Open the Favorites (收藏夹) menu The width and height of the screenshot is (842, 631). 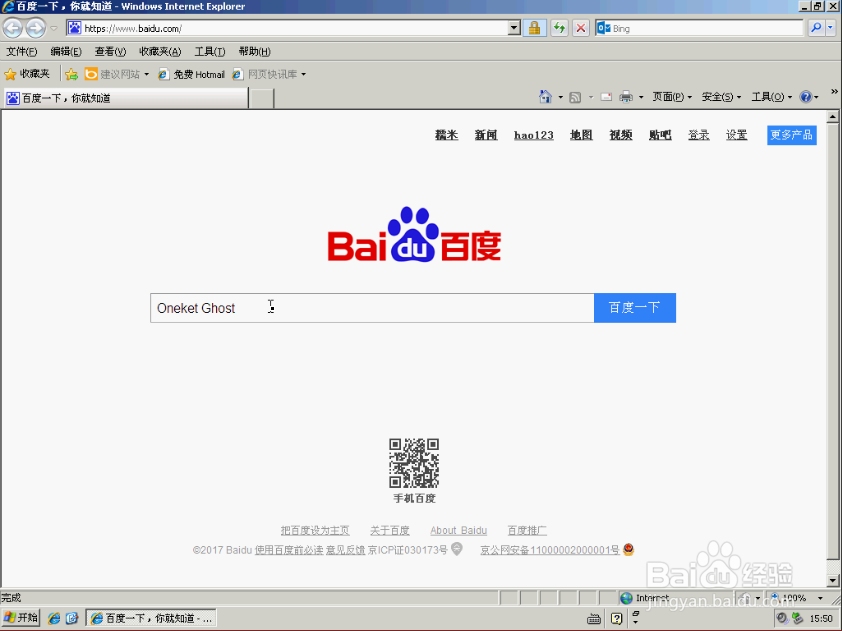tap(160, 52)
